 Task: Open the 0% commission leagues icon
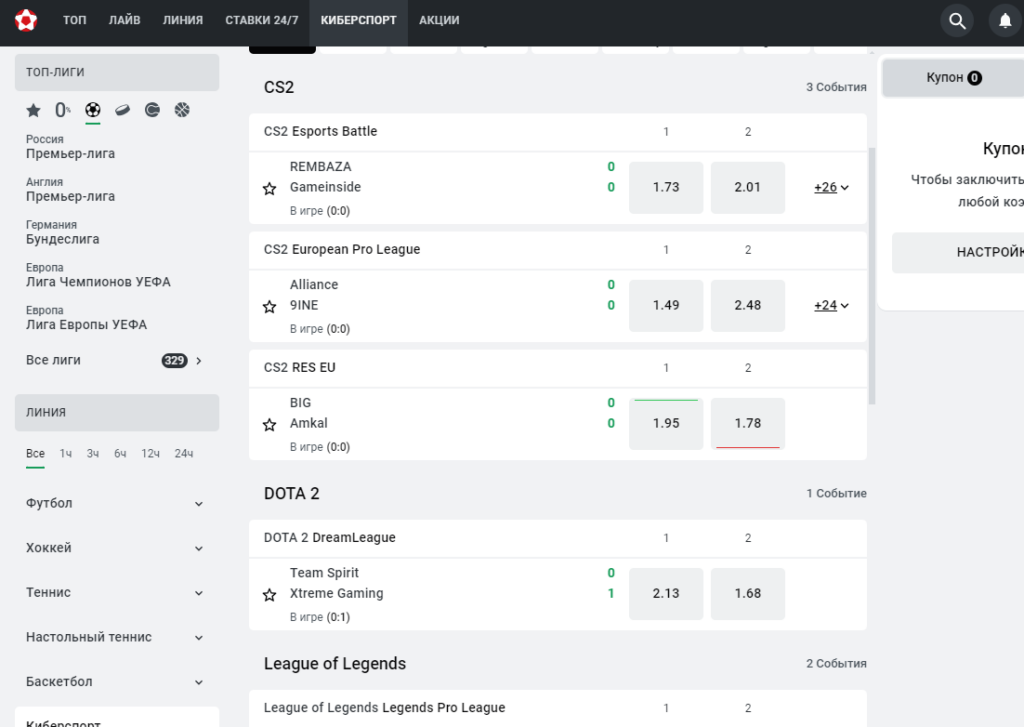point(63,110)
